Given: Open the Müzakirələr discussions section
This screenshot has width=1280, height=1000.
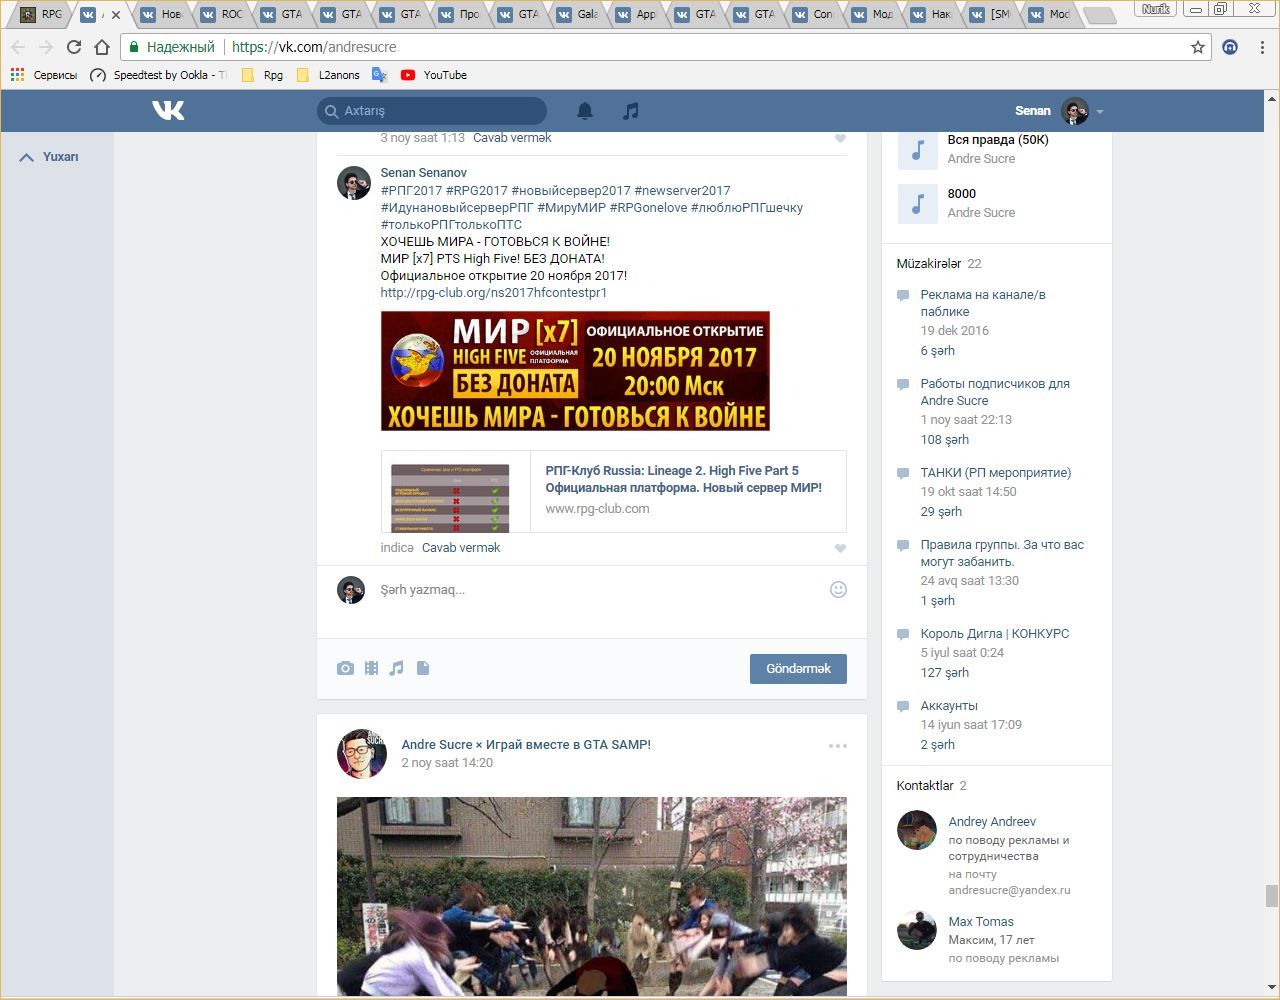Looking at the screenshot, I should (929, 264).
